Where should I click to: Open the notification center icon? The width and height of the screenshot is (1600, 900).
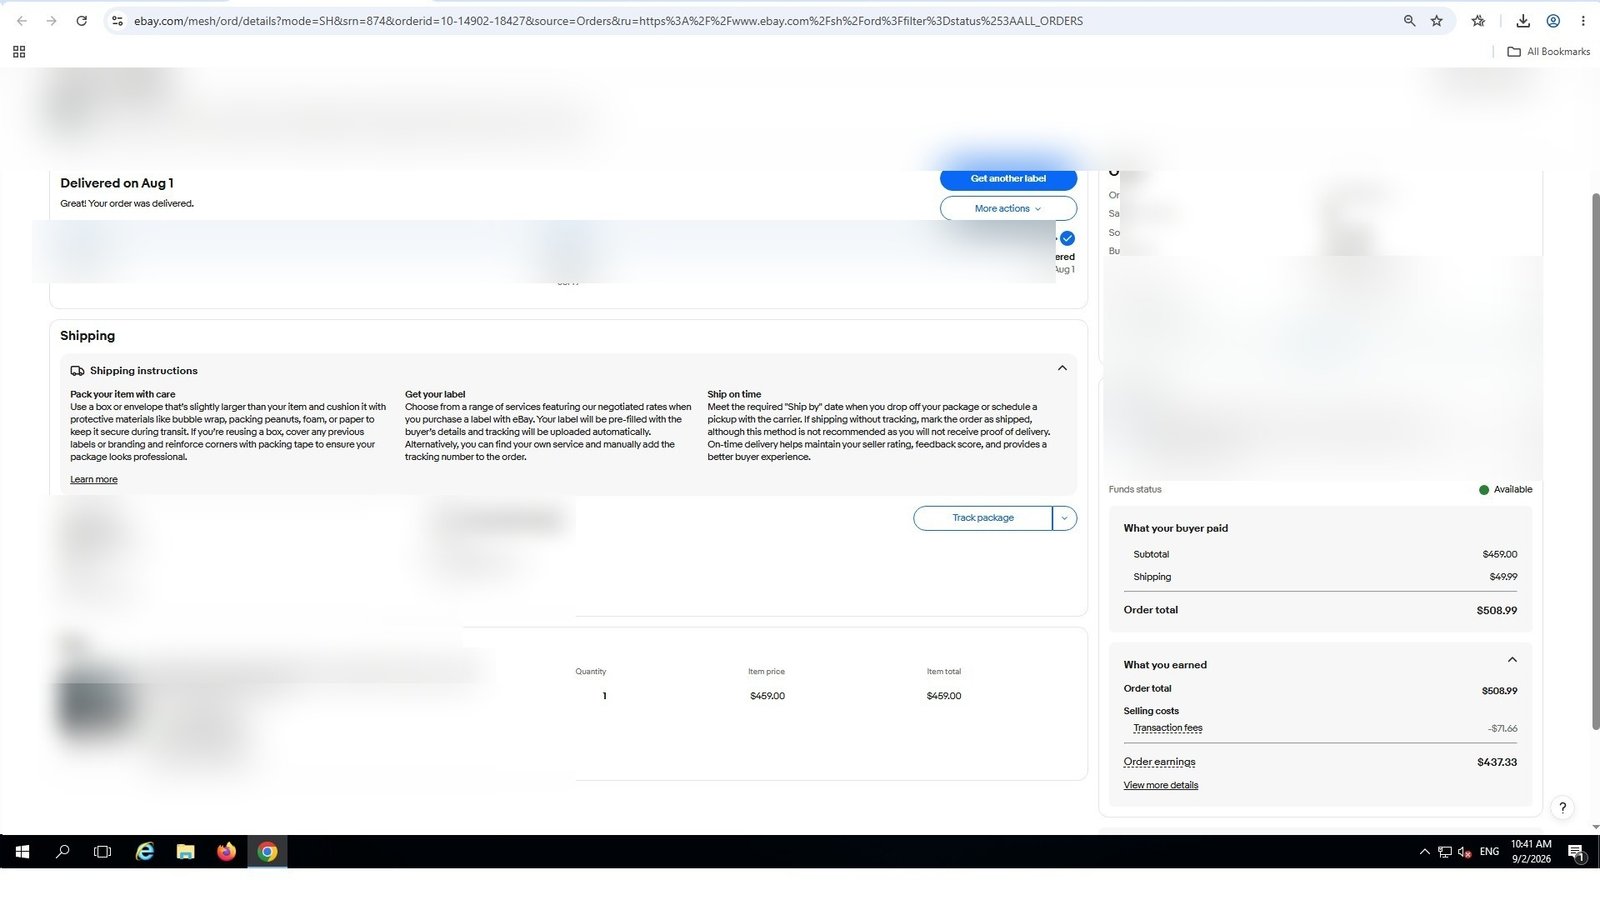[1576, 852]
